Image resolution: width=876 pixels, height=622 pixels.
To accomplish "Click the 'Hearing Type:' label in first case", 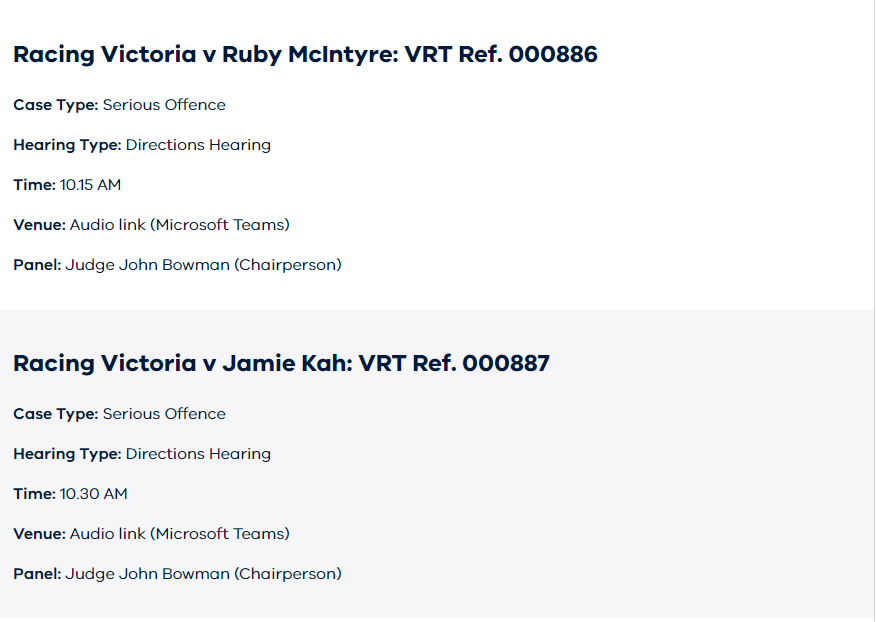I will 68,145.
